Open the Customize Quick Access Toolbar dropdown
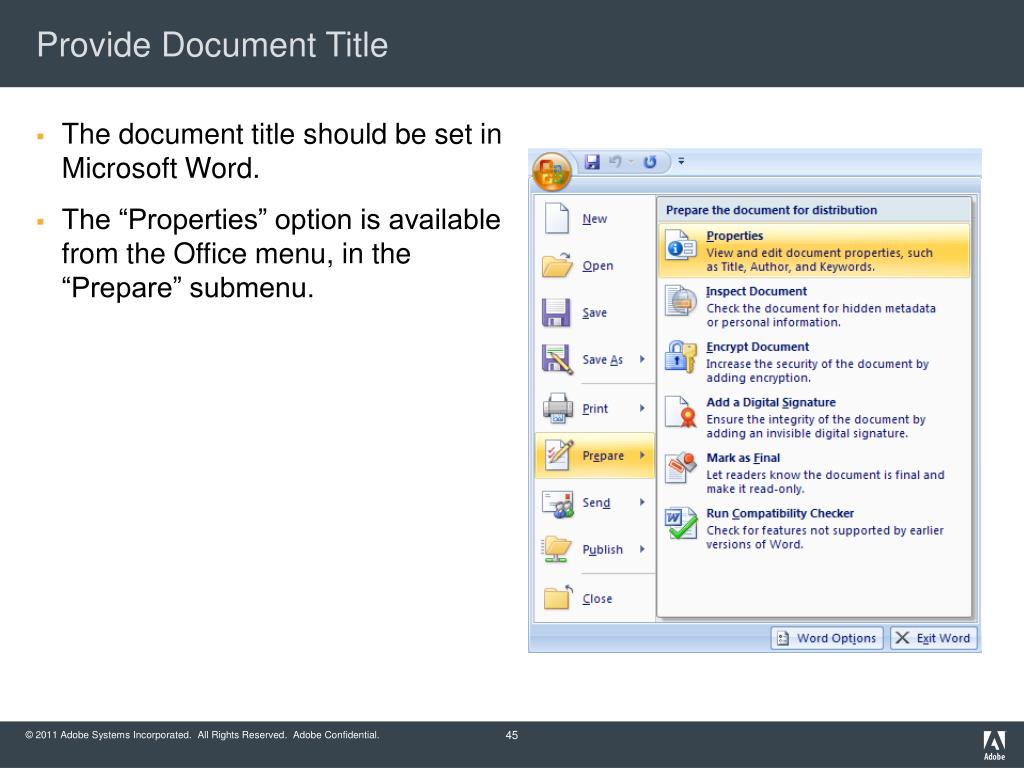This screenshot has height=768, width=1024. coord(681,161)
